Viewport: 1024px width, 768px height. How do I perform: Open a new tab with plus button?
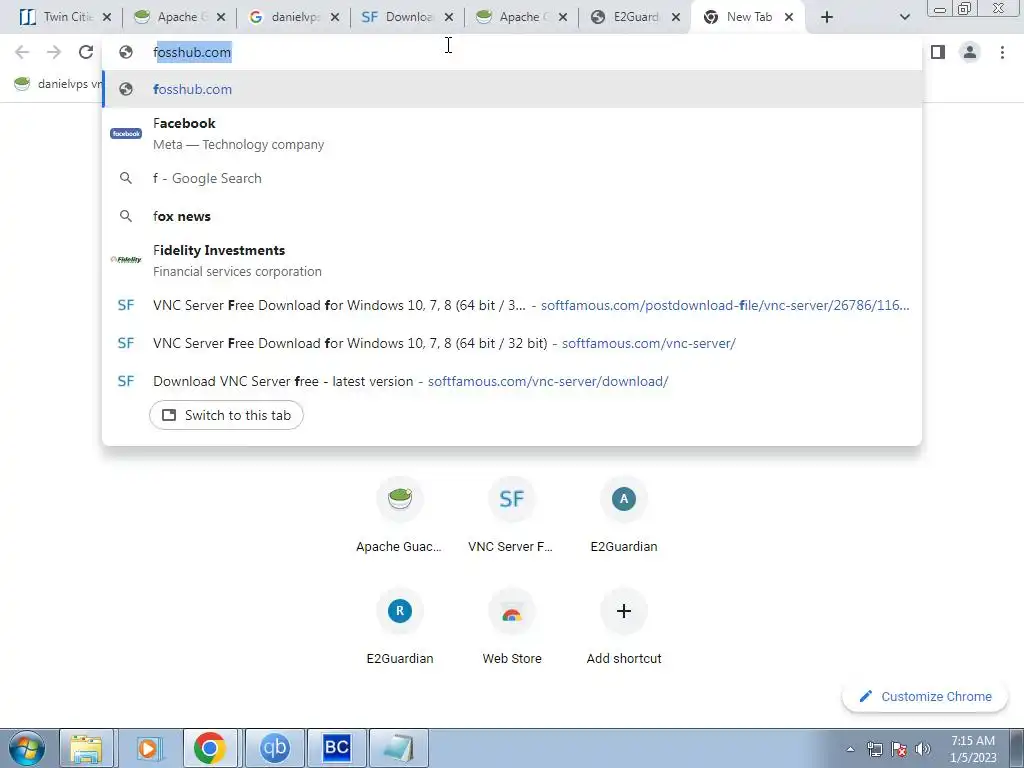[x=827, y=17]
